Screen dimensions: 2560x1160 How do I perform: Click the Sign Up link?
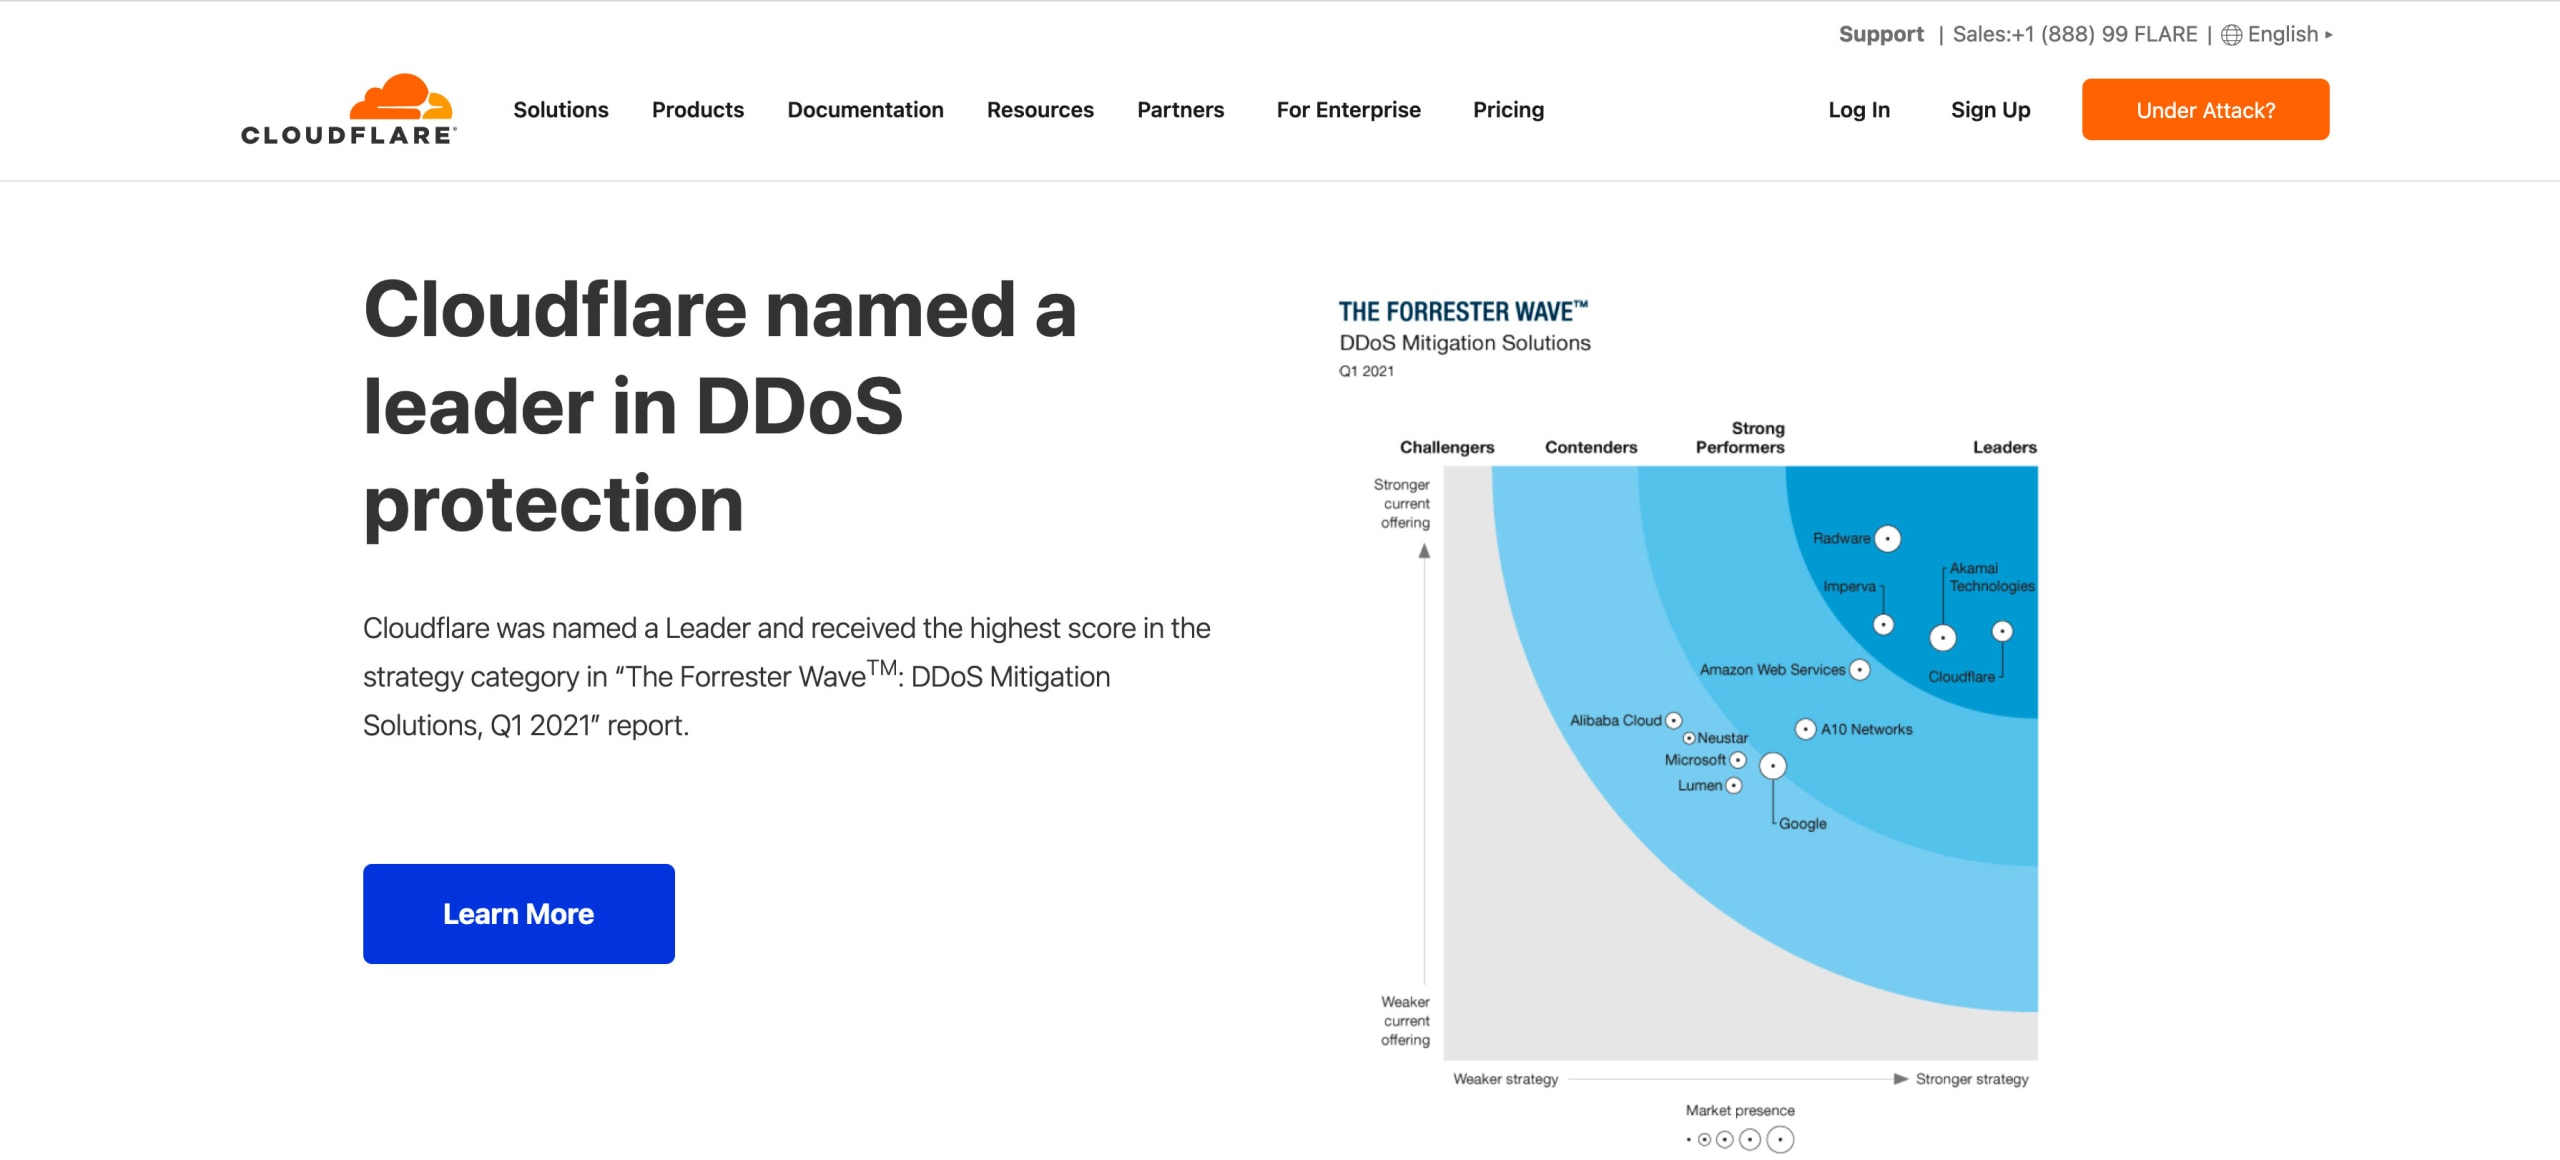(1990, 110)
